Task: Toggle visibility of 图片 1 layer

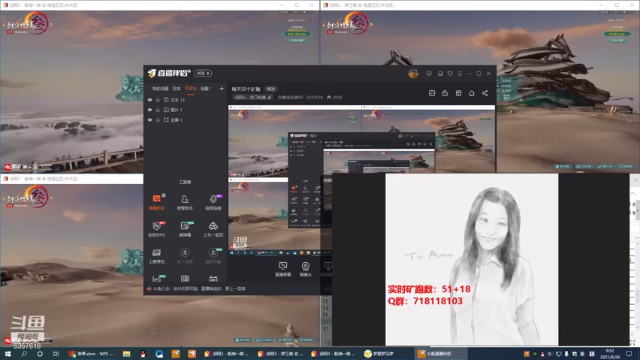Action: pos(150,110)
